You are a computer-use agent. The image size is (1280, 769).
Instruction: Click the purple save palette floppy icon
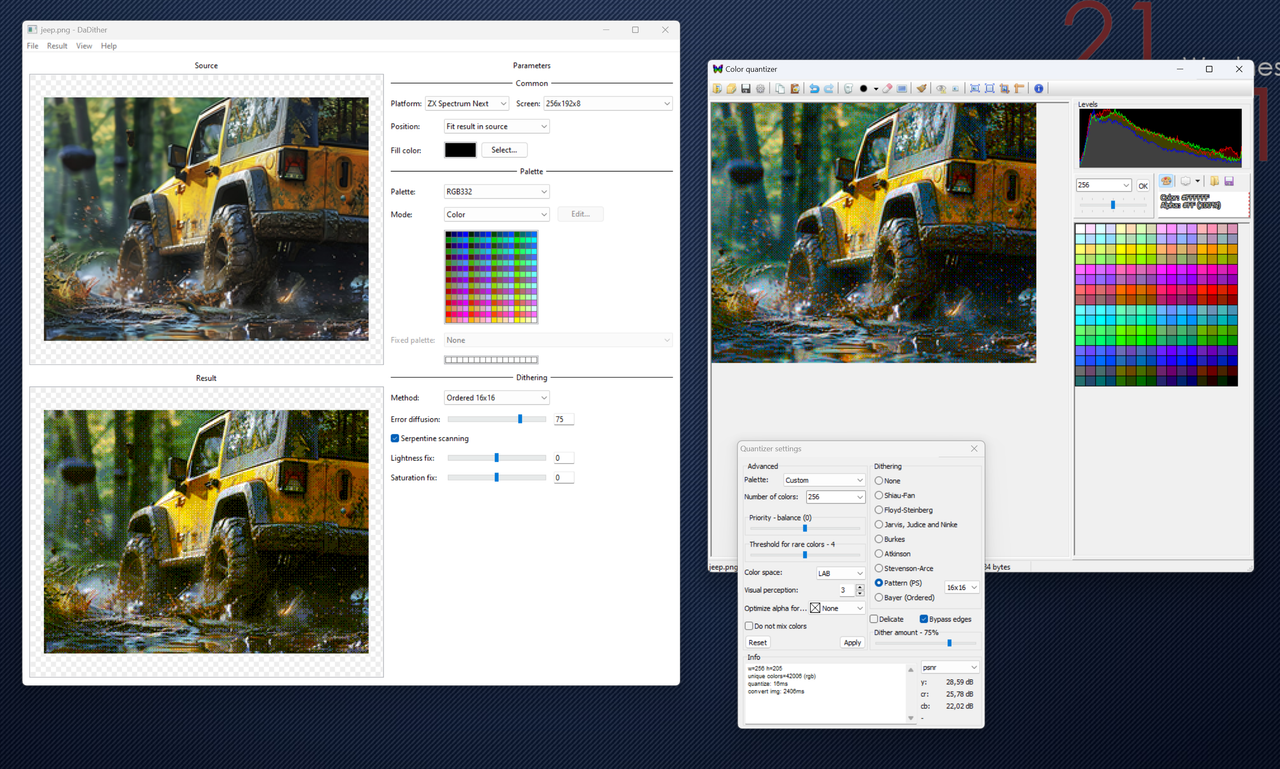pos(1229,181)
